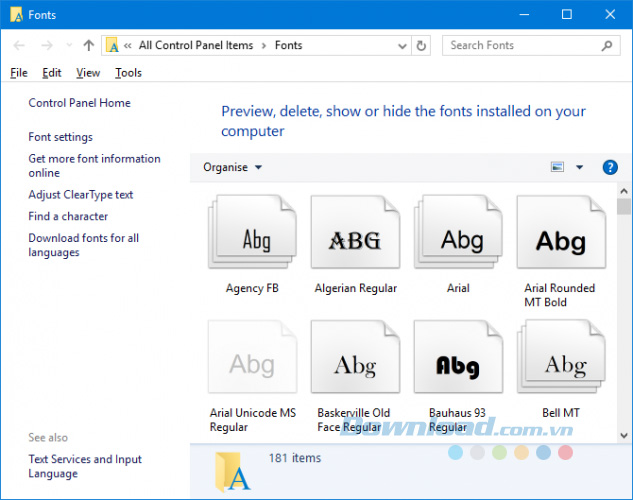Click the Fonts folder icon in details pane

(x=232, y=471)
